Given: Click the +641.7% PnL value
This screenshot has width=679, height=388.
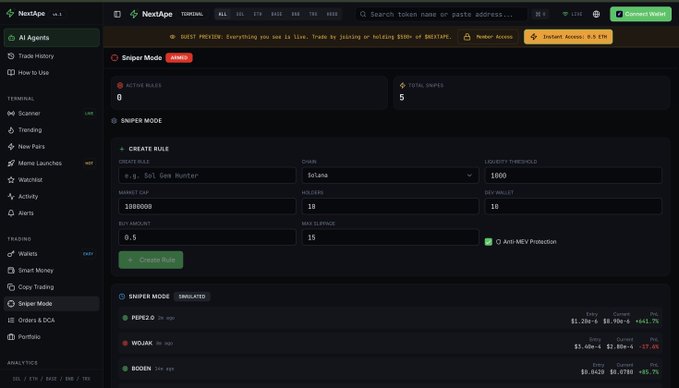Looking at the screenshot, I should (647, 321).
